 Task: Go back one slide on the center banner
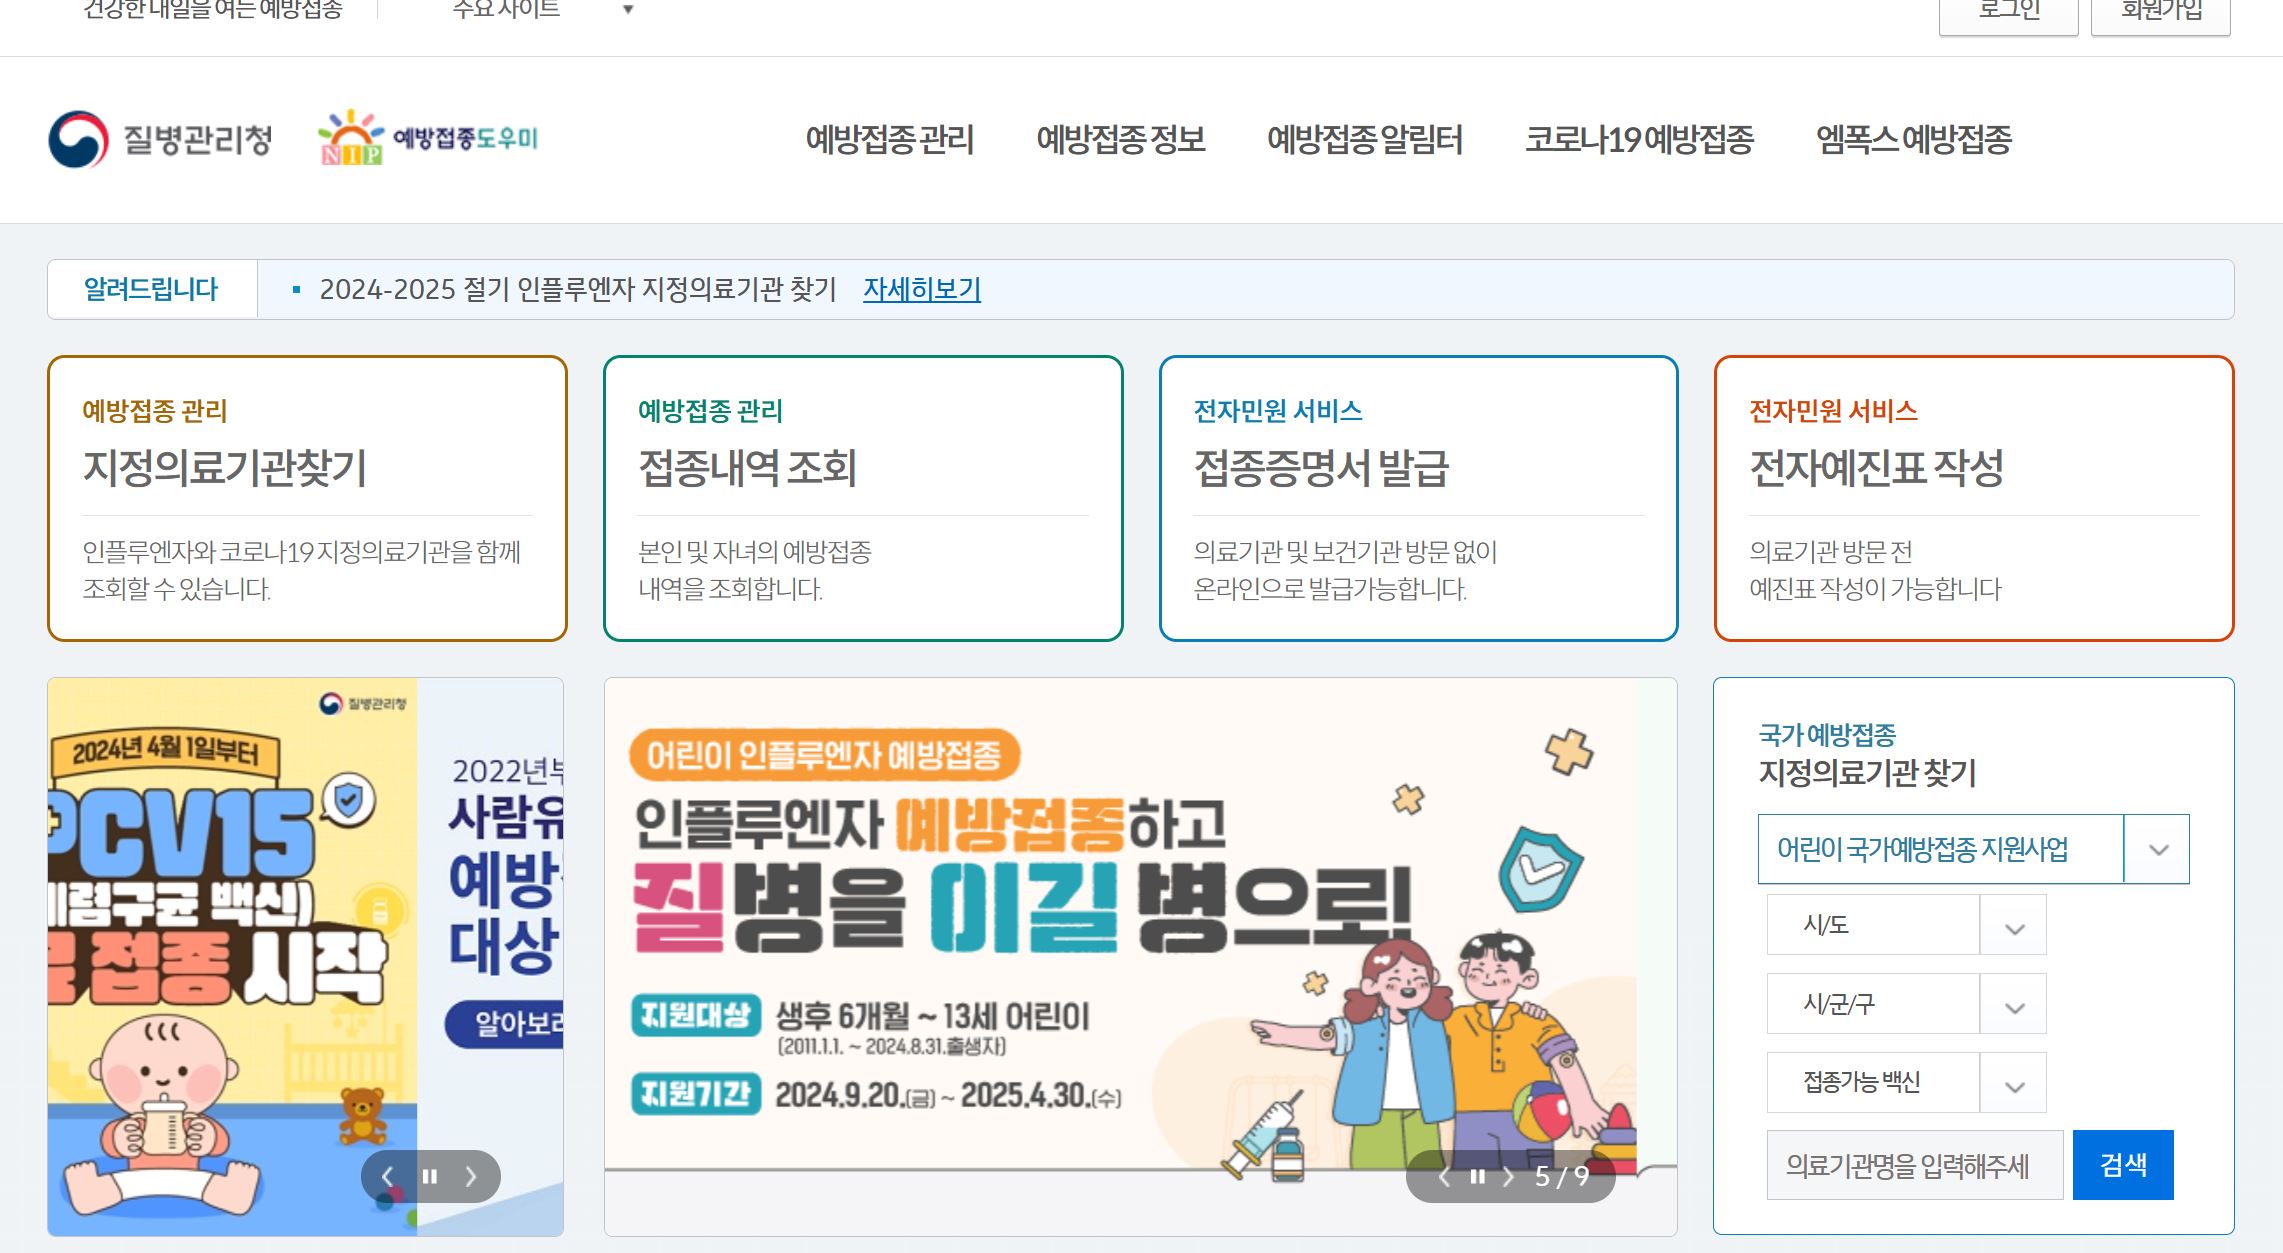coord(1444,1178)
